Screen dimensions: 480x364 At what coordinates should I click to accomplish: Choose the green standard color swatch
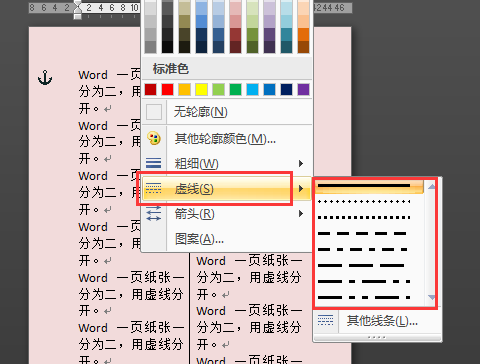[x=235, y=90]
